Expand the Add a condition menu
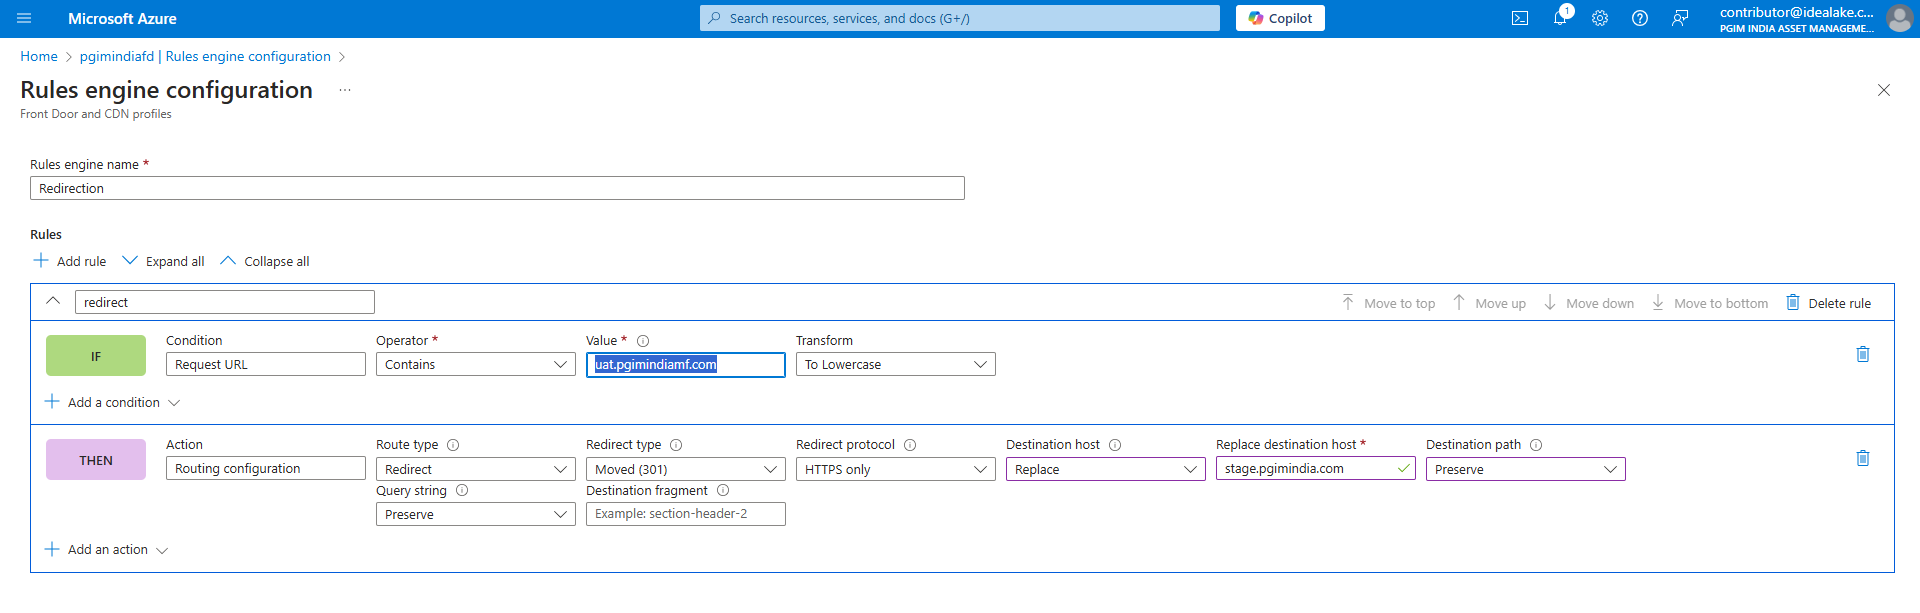The height and width of the screenshot is (613, 1920). click(x=113, y=402)
